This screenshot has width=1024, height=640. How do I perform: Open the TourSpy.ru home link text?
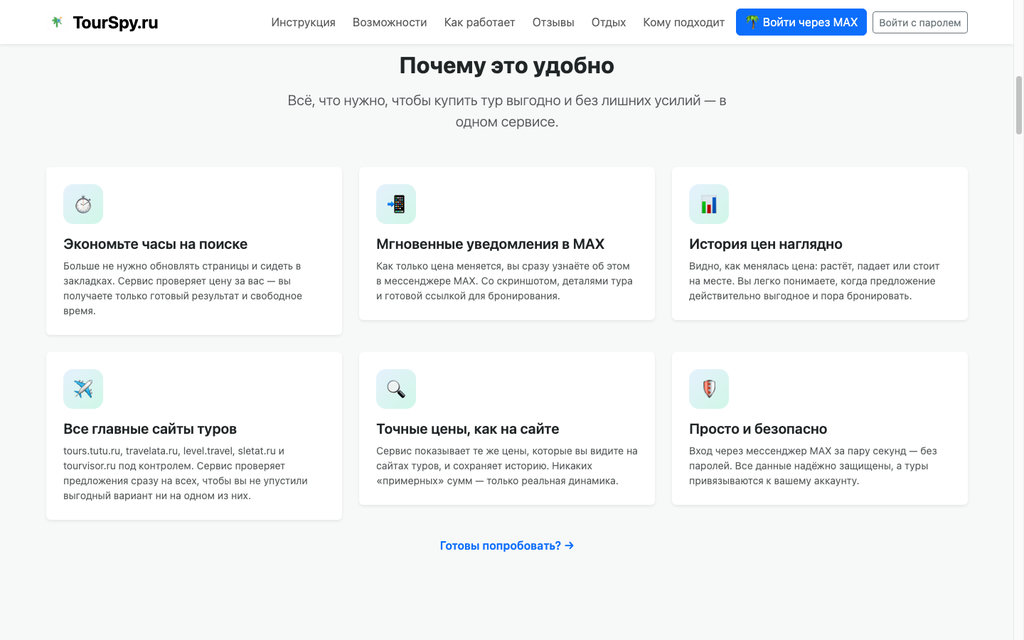pos(115,22)
